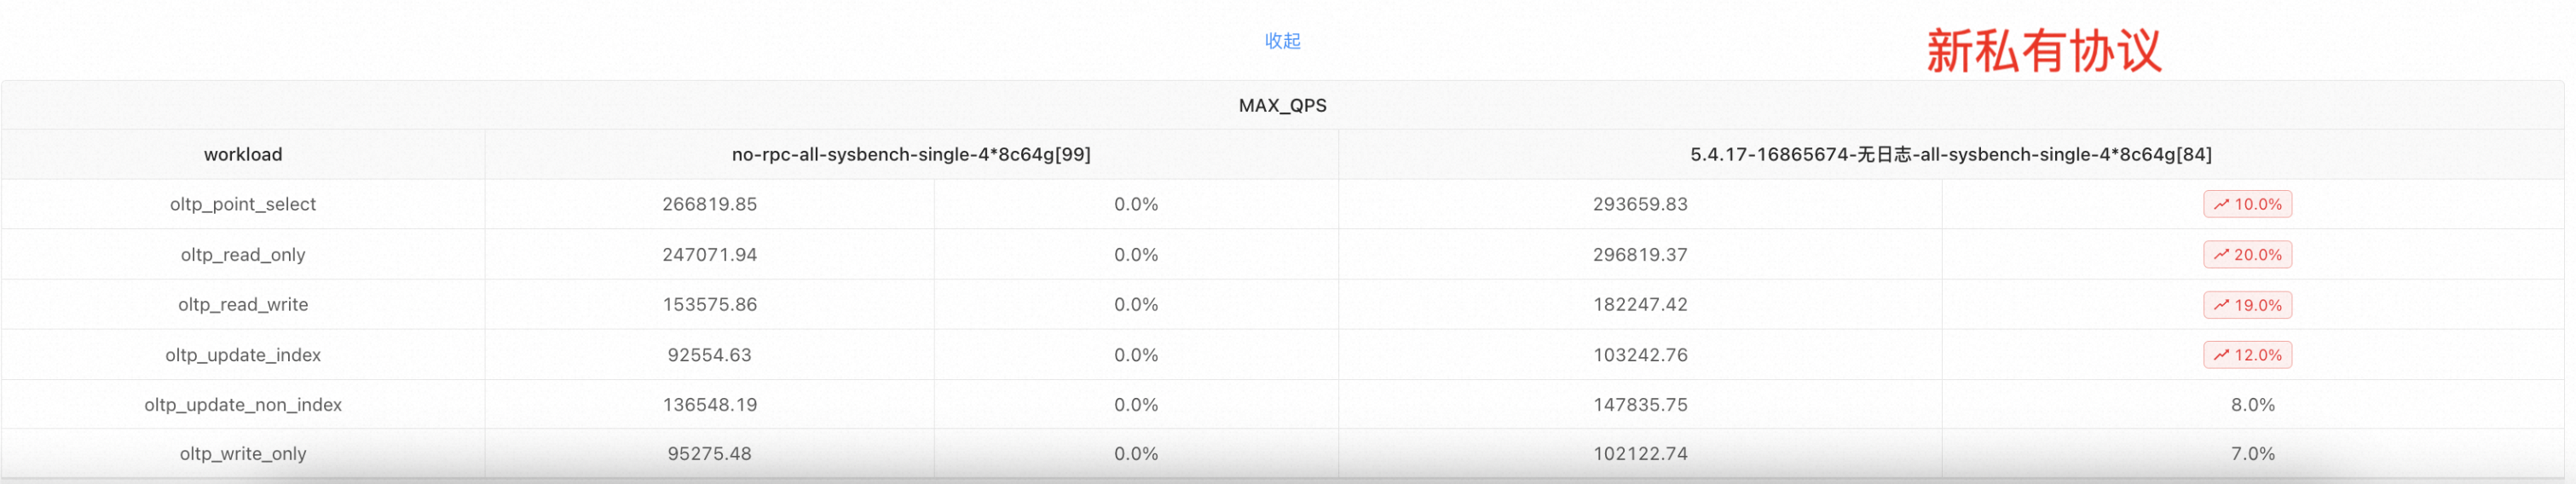2576x484 pixels.
Task: Select the oltp_read_only workload cell
Action: click(x=243, y=255)
